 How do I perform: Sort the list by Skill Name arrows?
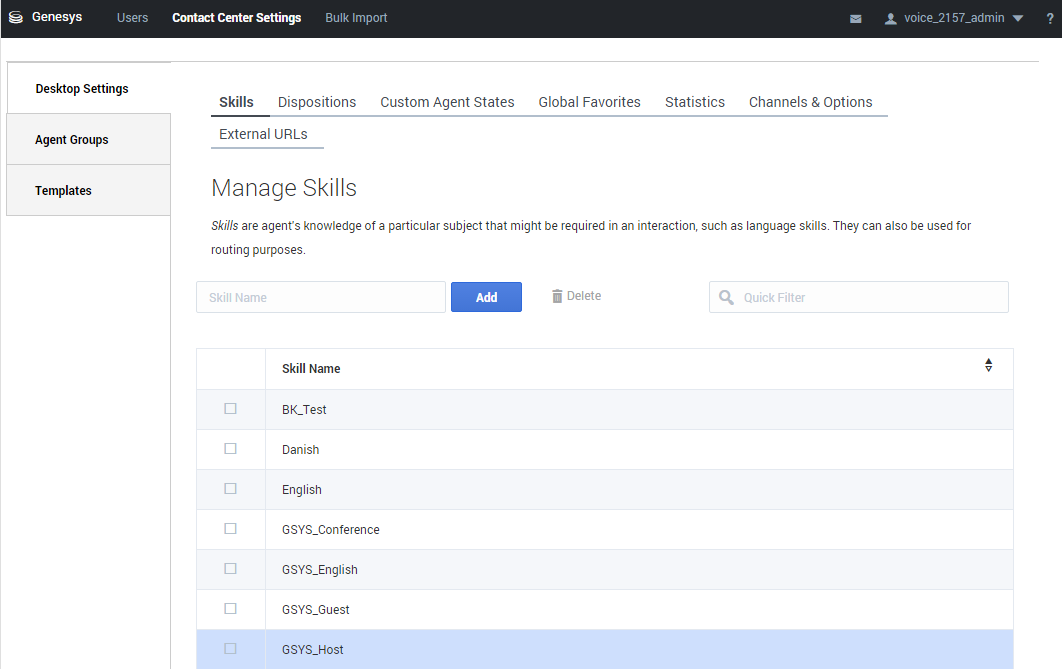[988, 366]
